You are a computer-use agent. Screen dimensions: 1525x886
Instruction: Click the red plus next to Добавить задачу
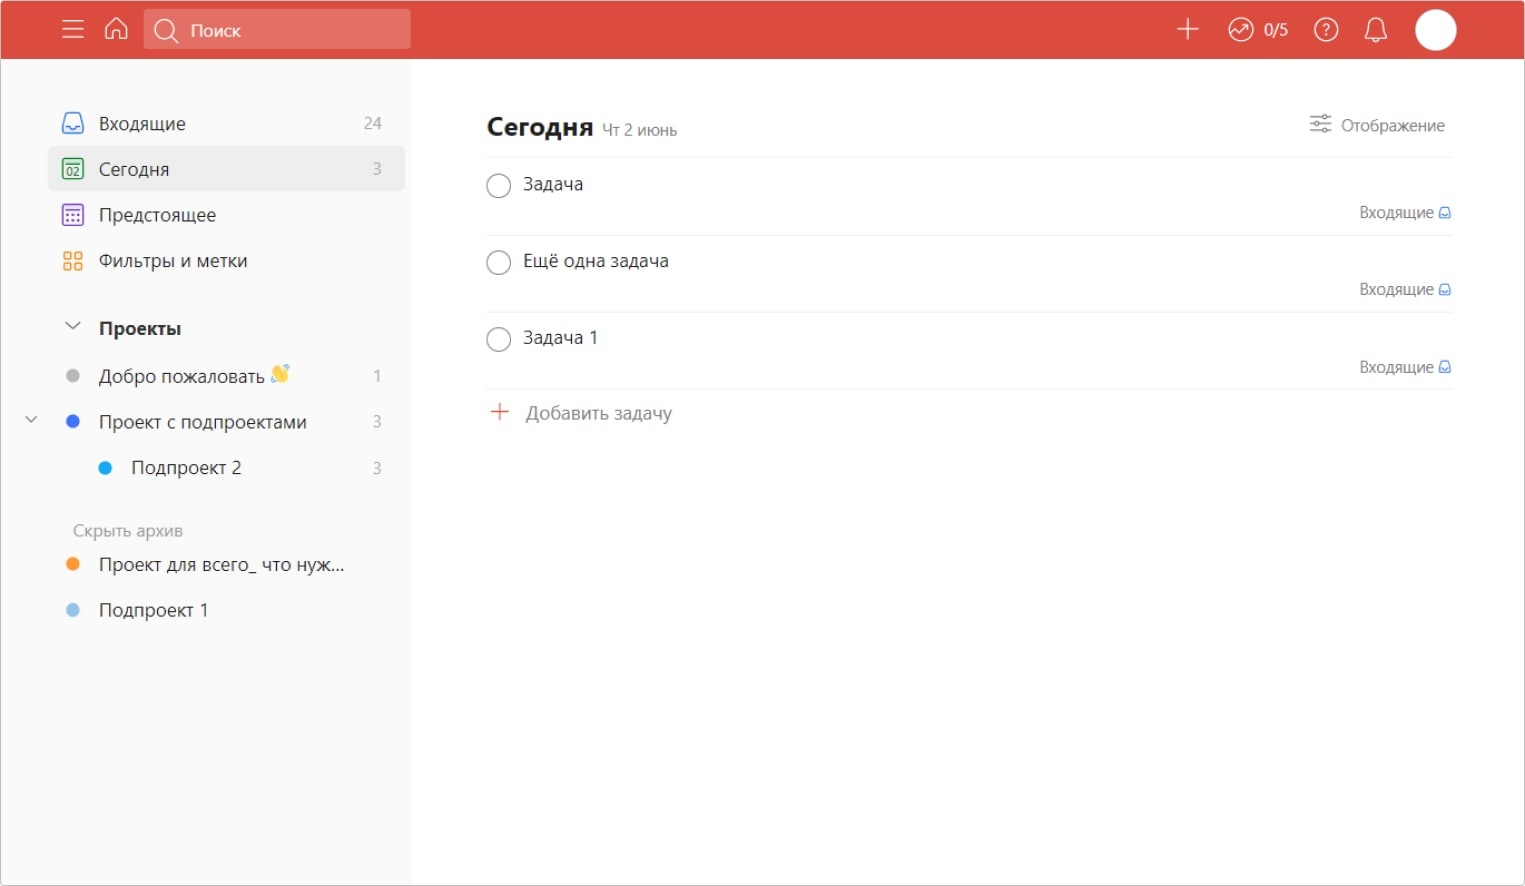500,412
